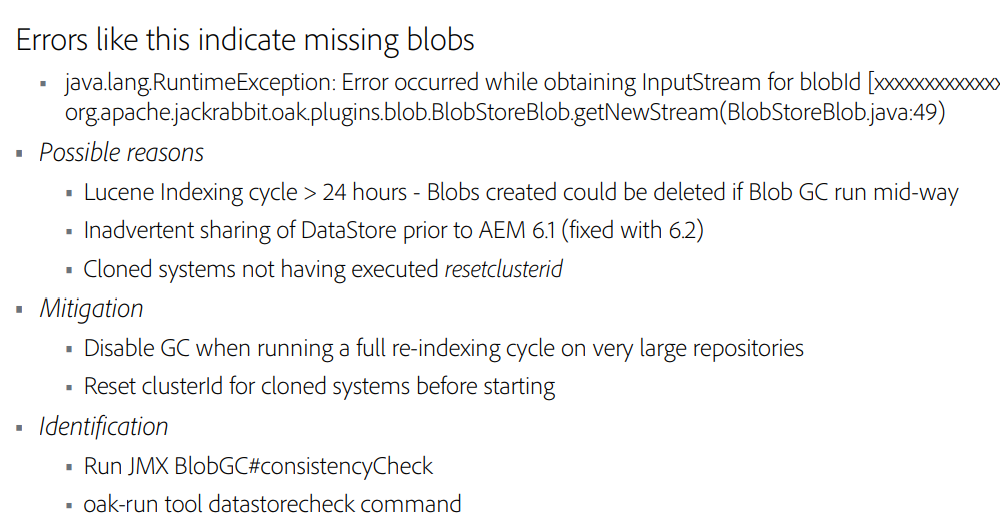The width and height of the screenshot is (1000, 525).
Task: Click the heading "Errors like this indicate missing blobs"
Action: click(245, 40)
